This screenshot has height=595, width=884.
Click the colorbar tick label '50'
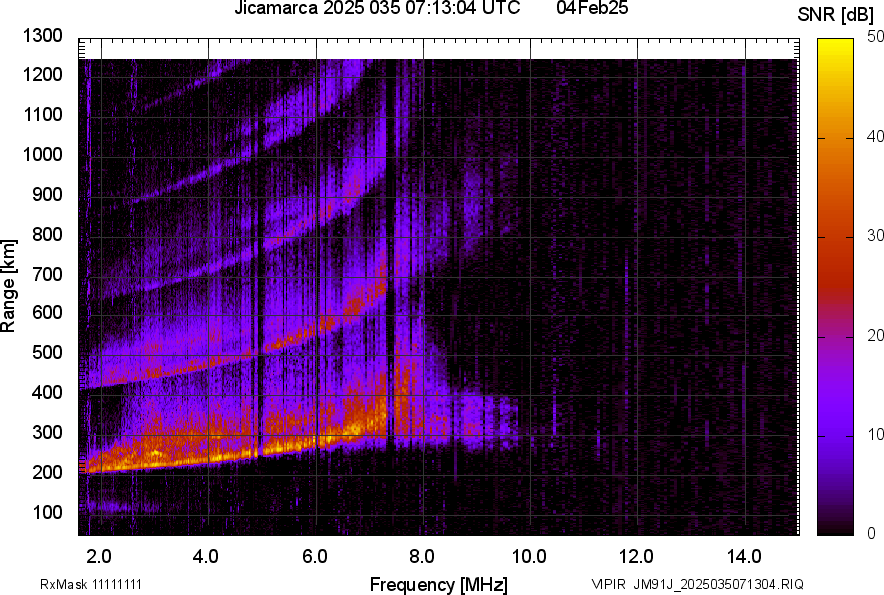(x=876, y=37)
